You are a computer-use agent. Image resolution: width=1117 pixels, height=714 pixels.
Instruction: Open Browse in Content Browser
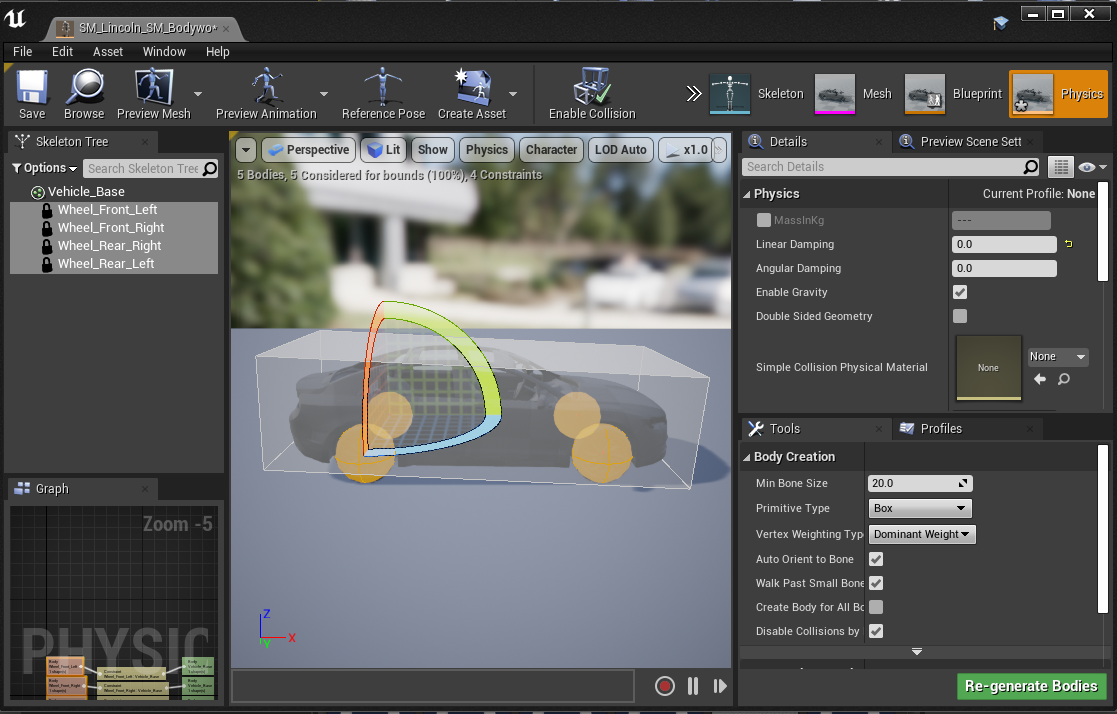pyautogui.click(x=84, y=88)
